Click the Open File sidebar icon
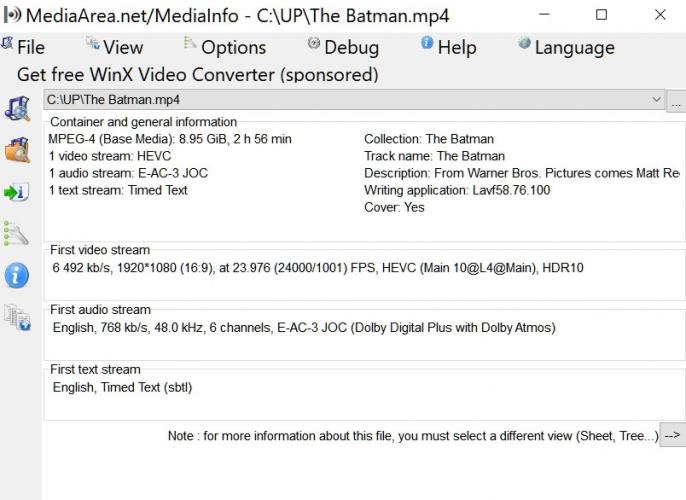686x500 pixels. (17, 108)
